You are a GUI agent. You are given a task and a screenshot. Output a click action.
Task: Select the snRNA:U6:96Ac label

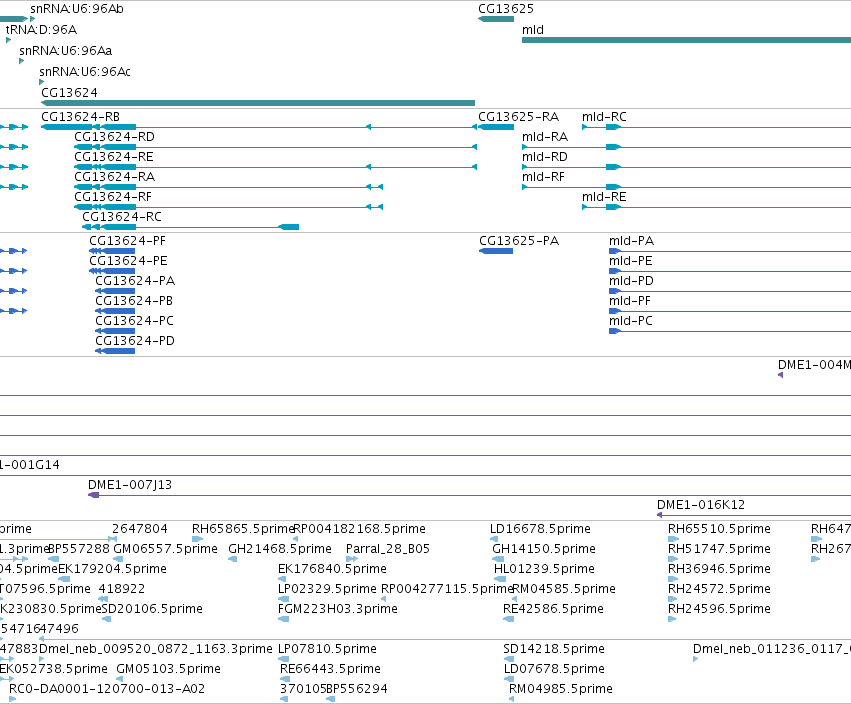click(85, 72)
